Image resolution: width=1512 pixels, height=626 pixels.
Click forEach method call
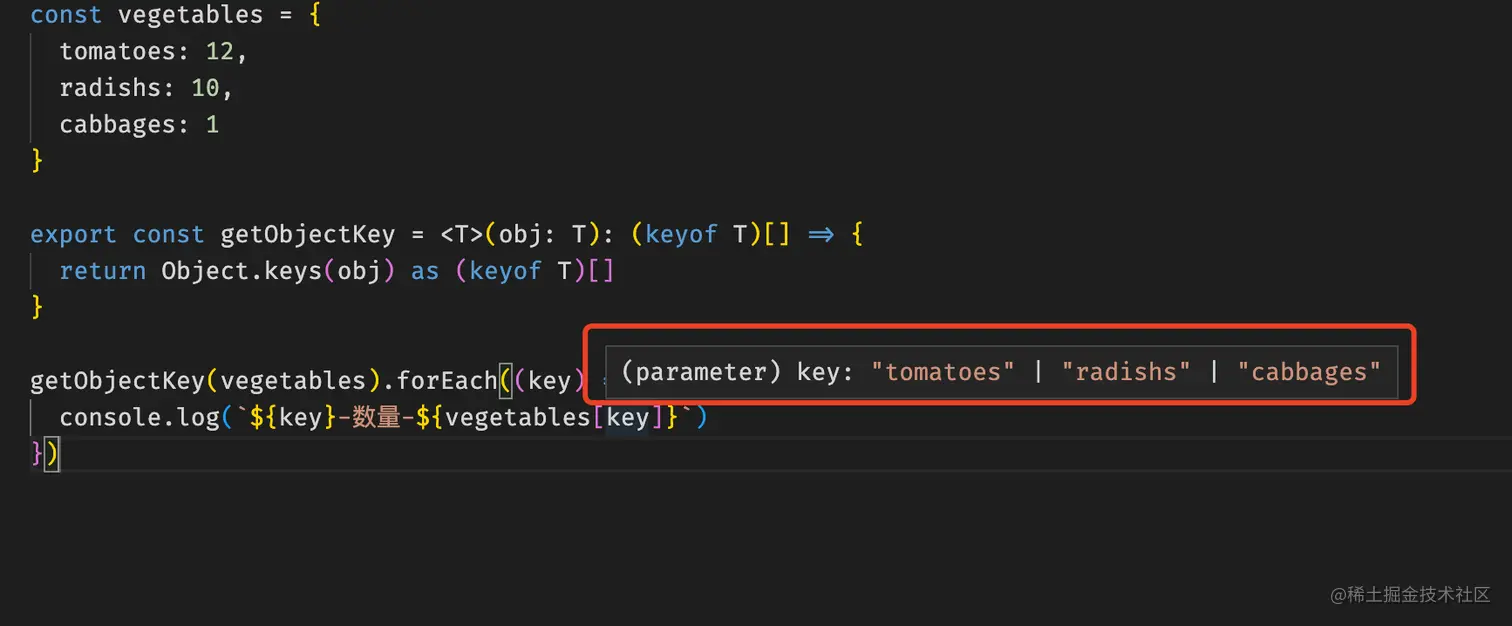pyautogui.click(x=447, y=381)
